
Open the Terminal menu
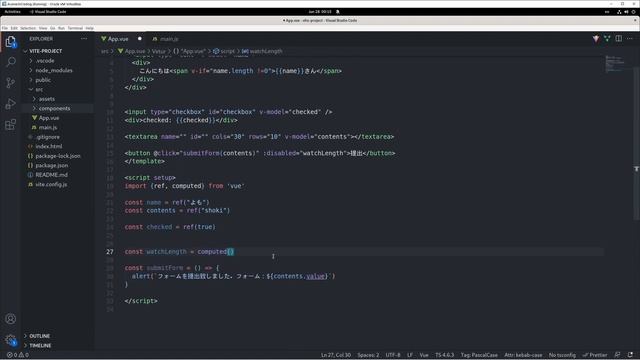pos(75,28)
